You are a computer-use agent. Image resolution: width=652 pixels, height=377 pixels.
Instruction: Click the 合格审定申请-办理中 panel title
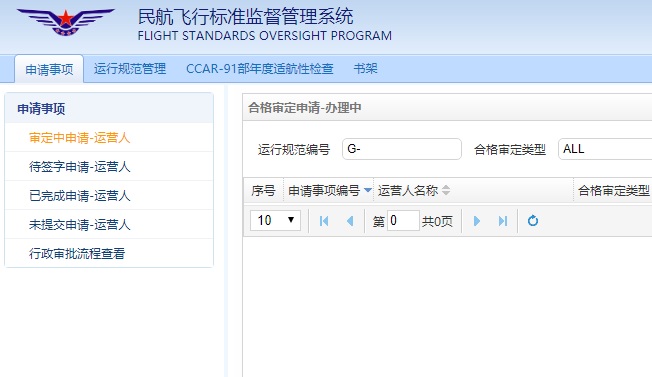click(x=305, y=108)
